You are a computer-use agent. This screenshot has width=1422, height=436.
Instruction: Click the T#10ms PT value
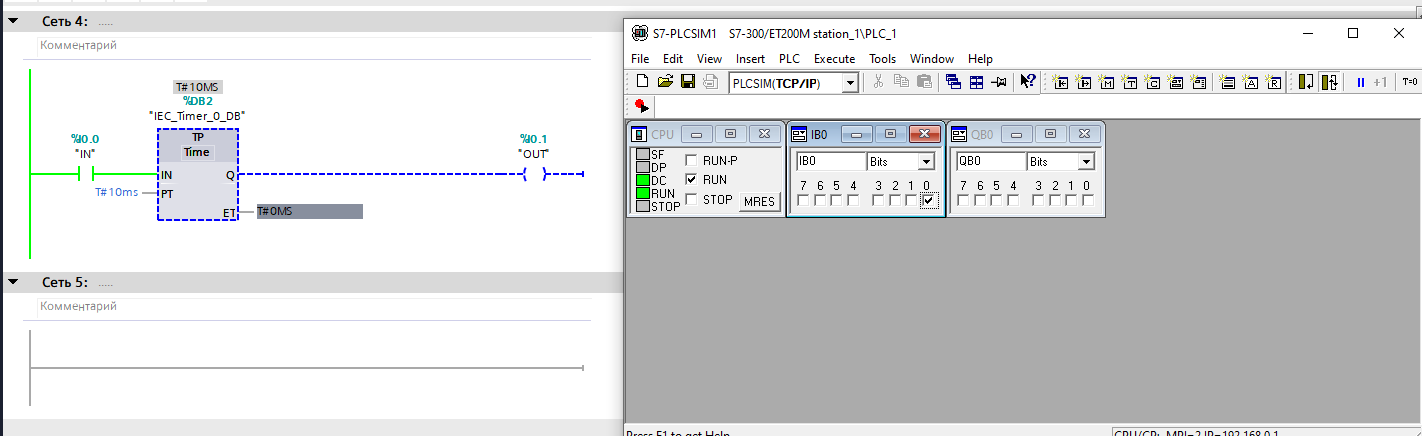116,192
